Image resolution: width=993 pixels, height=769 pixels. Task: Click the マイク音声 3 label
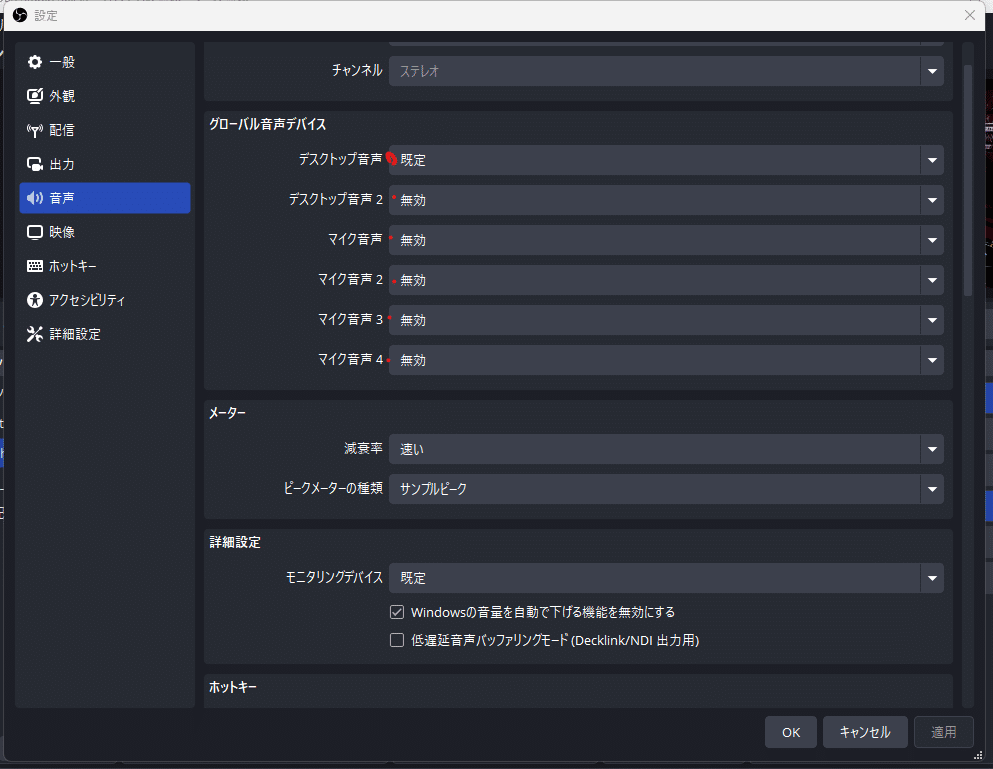(x=350, y=319)
